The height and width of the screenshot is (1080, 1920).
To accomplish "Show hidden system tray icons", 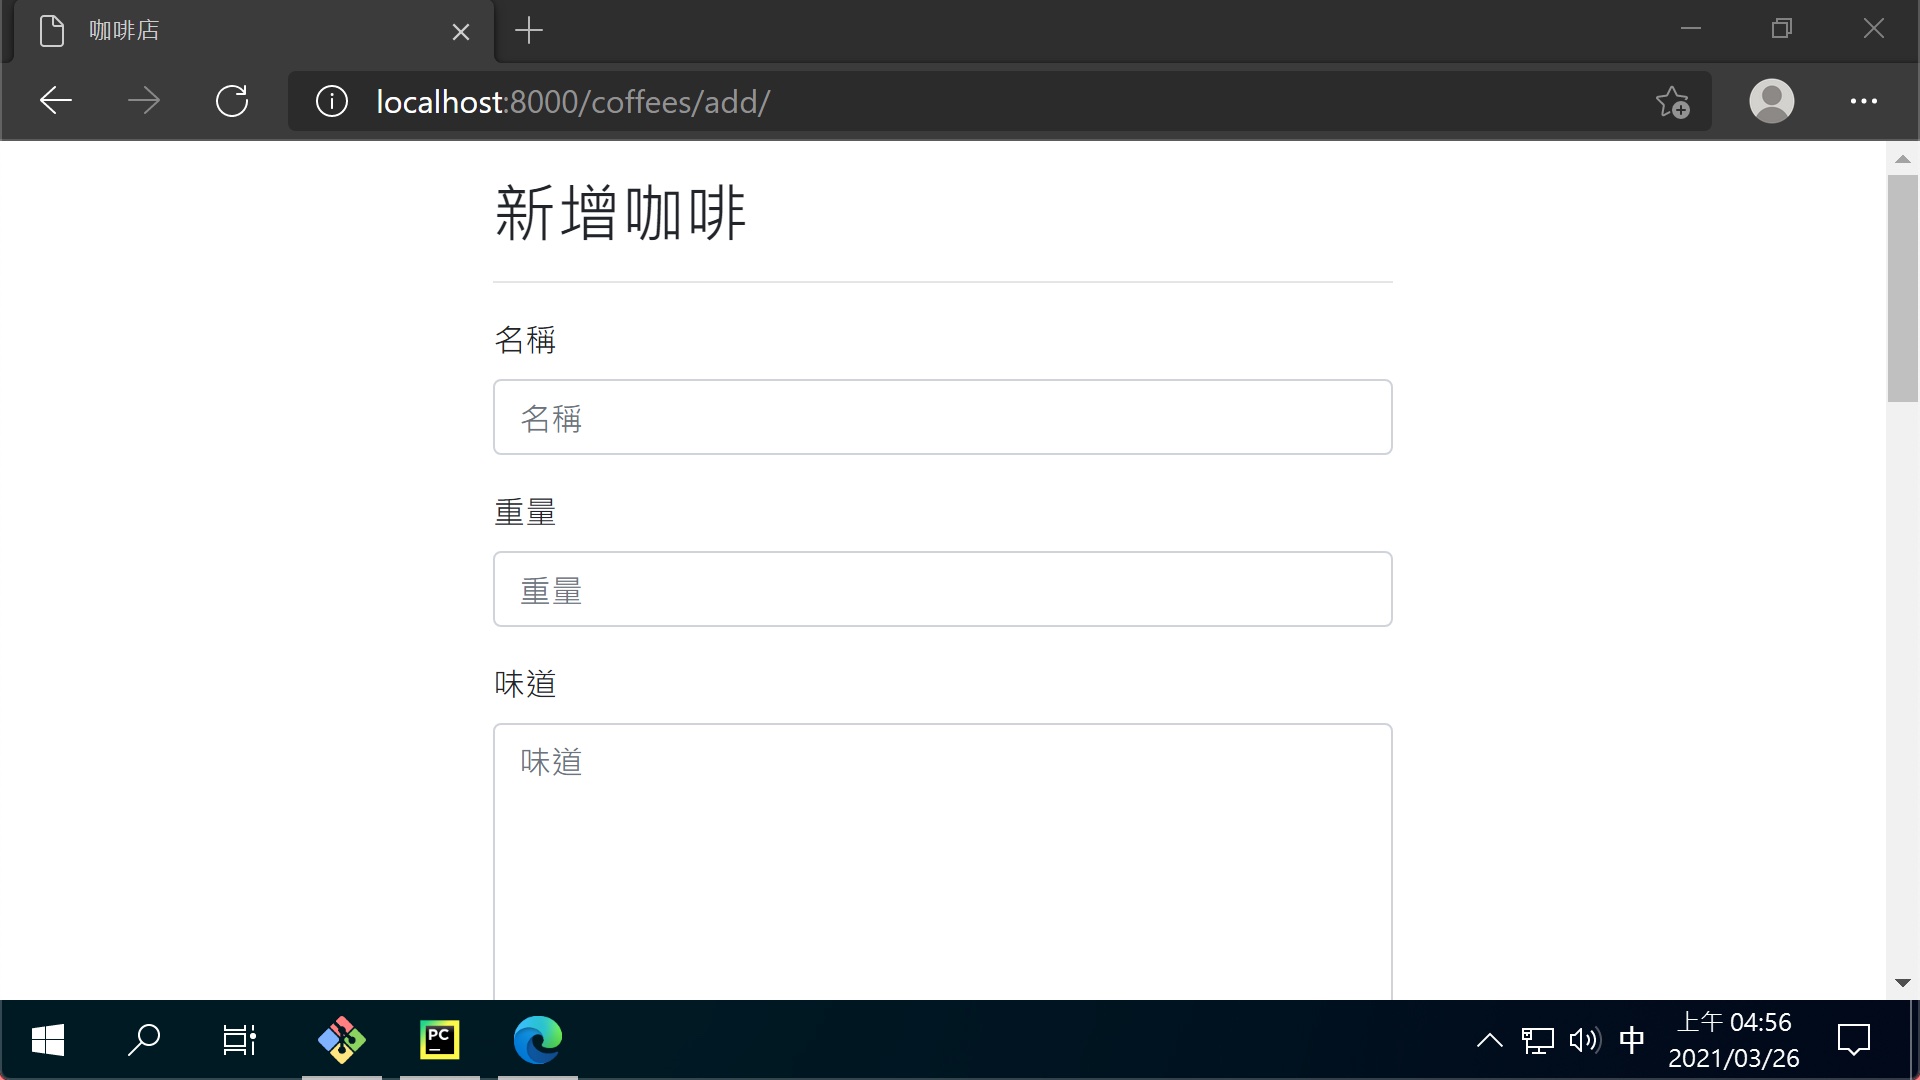I will pyautogui.click(x=1489, y=1040).
